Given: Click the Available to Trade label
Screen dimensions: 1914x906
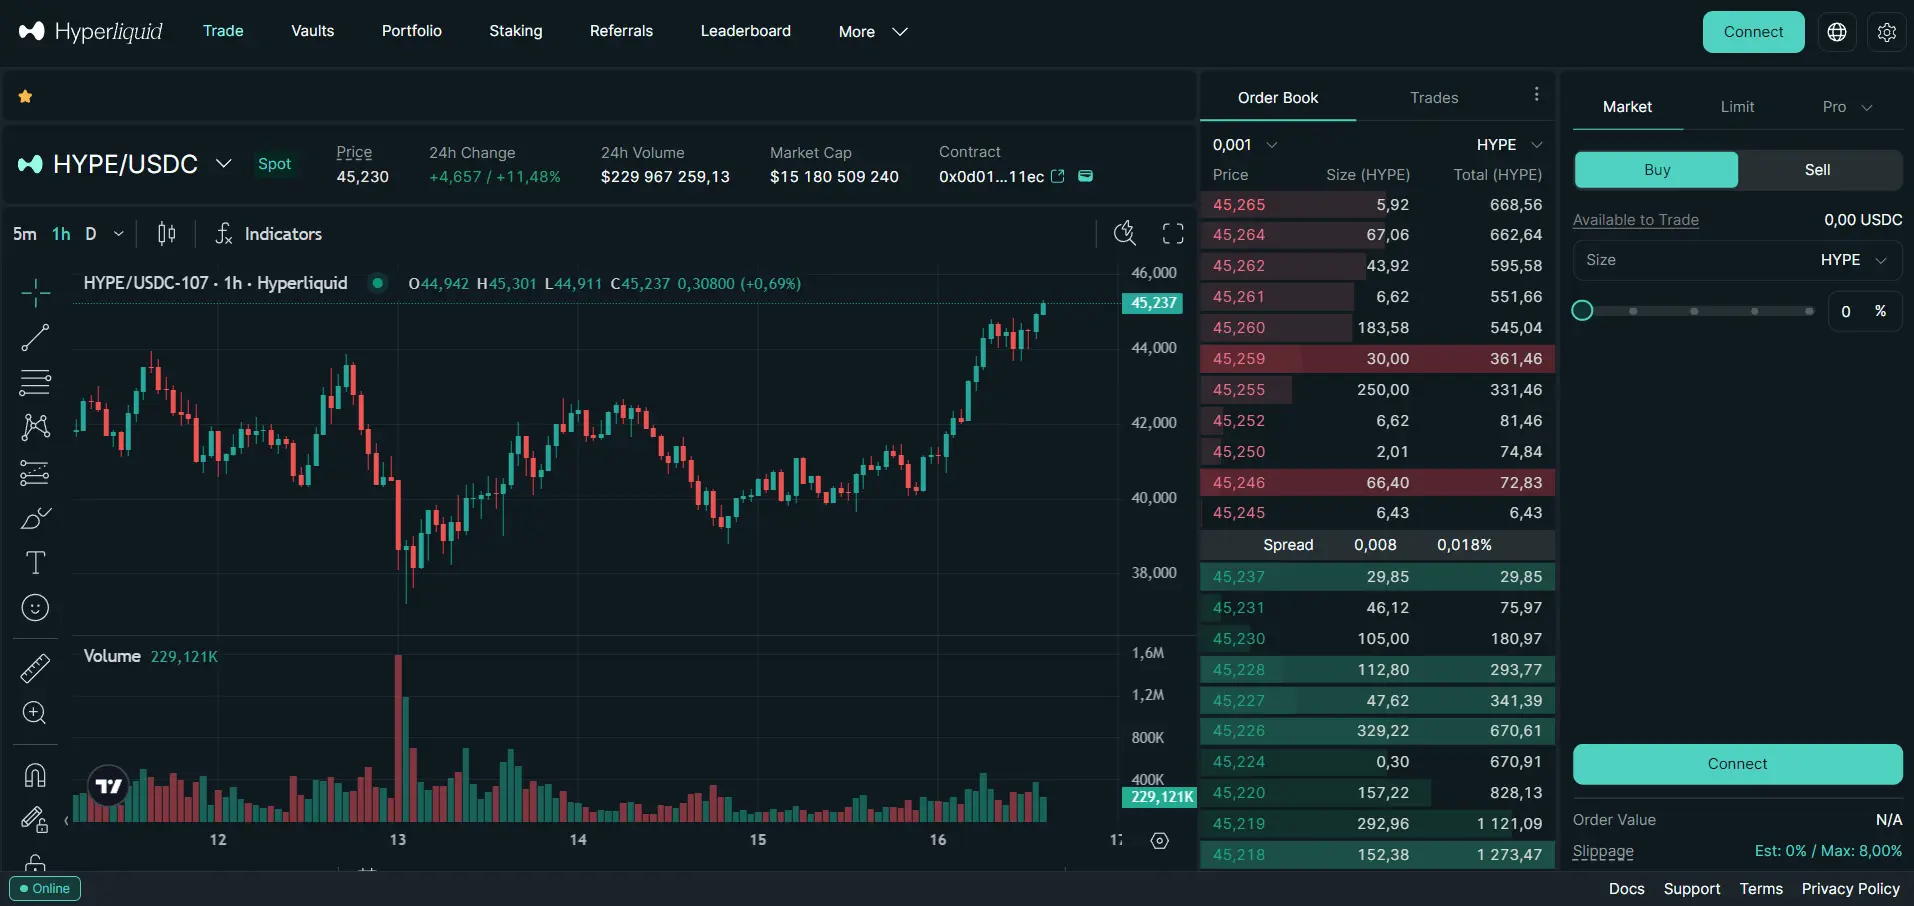Looking at the screenshot, I should [1636, 220].
